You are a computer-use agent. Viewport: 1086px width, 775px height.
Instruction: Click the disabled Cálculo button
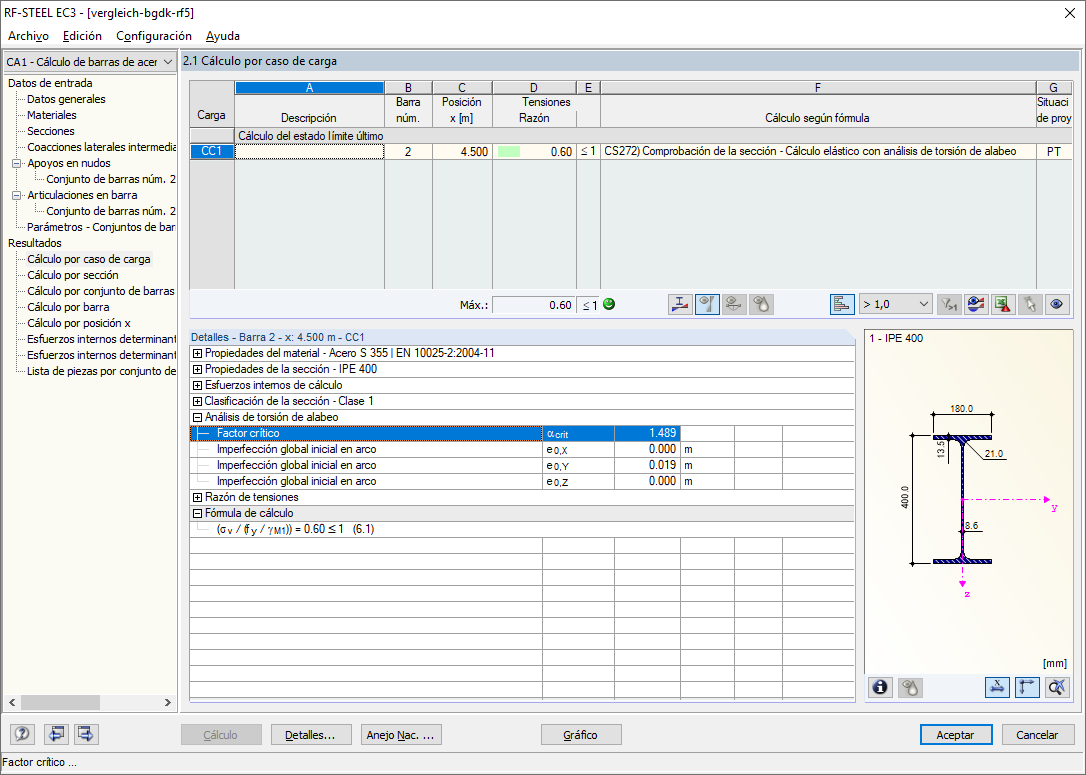click(221, 735)
